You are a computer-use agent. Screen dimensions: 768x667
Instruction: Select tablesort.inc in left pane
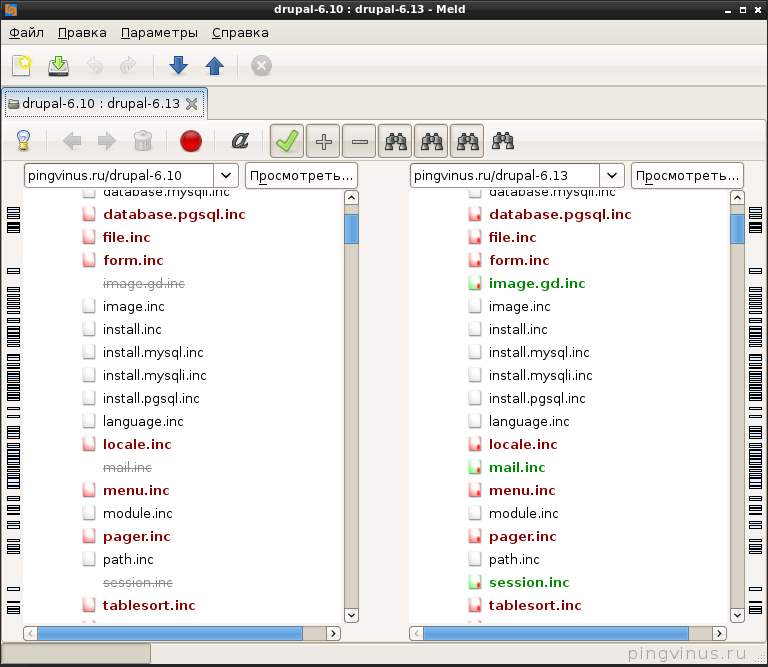pos(149,605)
